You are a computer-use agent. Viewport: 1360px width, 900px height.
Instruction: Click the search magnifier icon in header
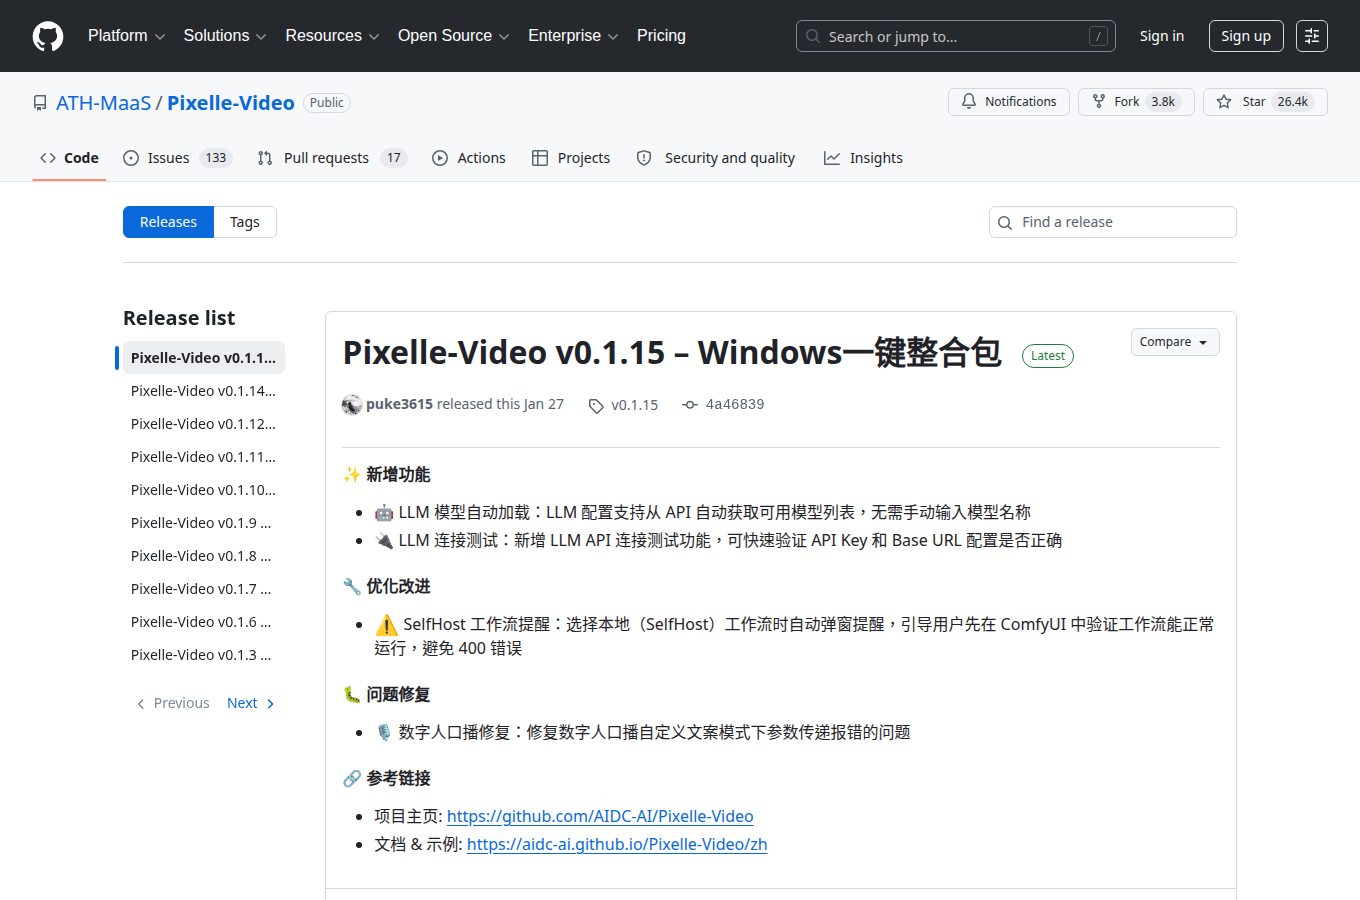pos(813,36)
